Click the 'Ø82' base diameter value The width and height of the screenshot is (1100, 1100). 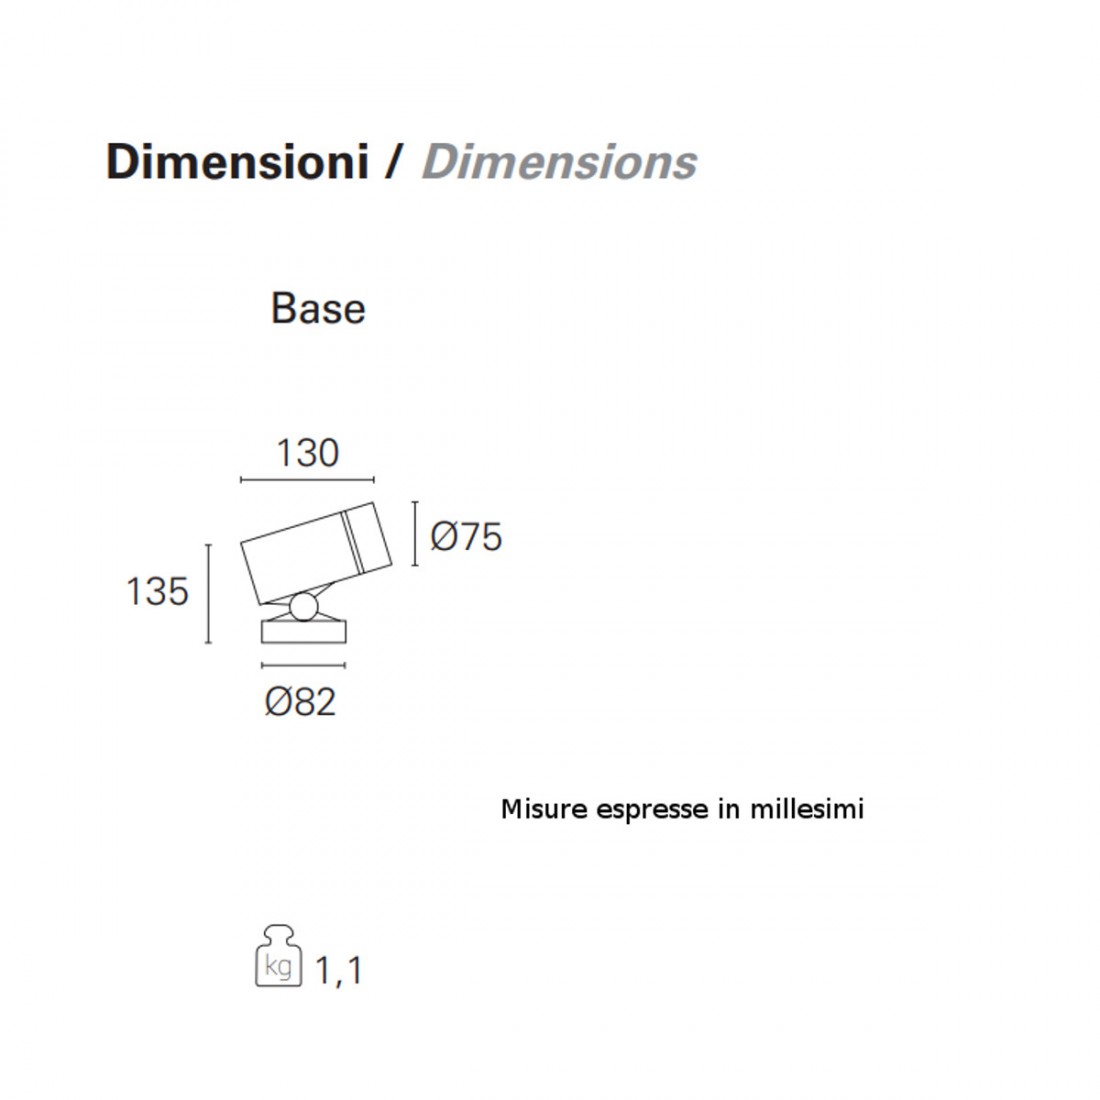301,703
